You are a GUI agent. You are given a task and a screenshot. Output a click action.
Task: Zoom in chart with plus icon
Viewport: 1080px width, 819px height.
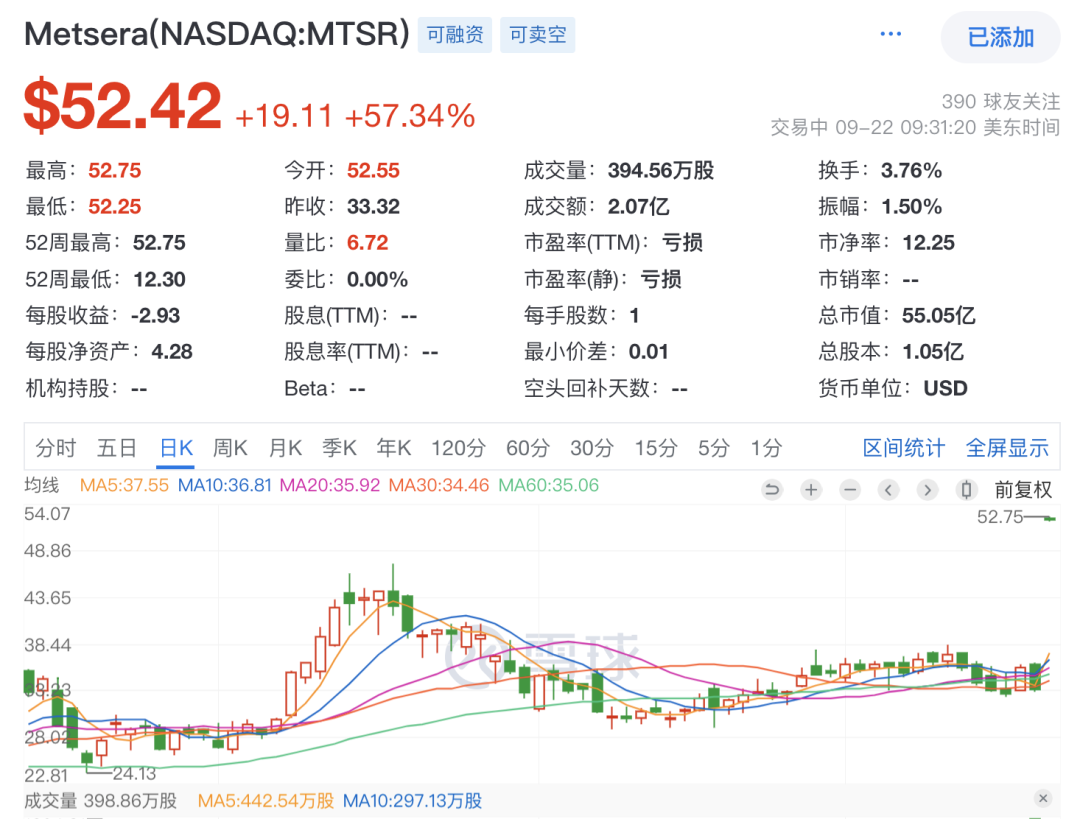[811, 490]
